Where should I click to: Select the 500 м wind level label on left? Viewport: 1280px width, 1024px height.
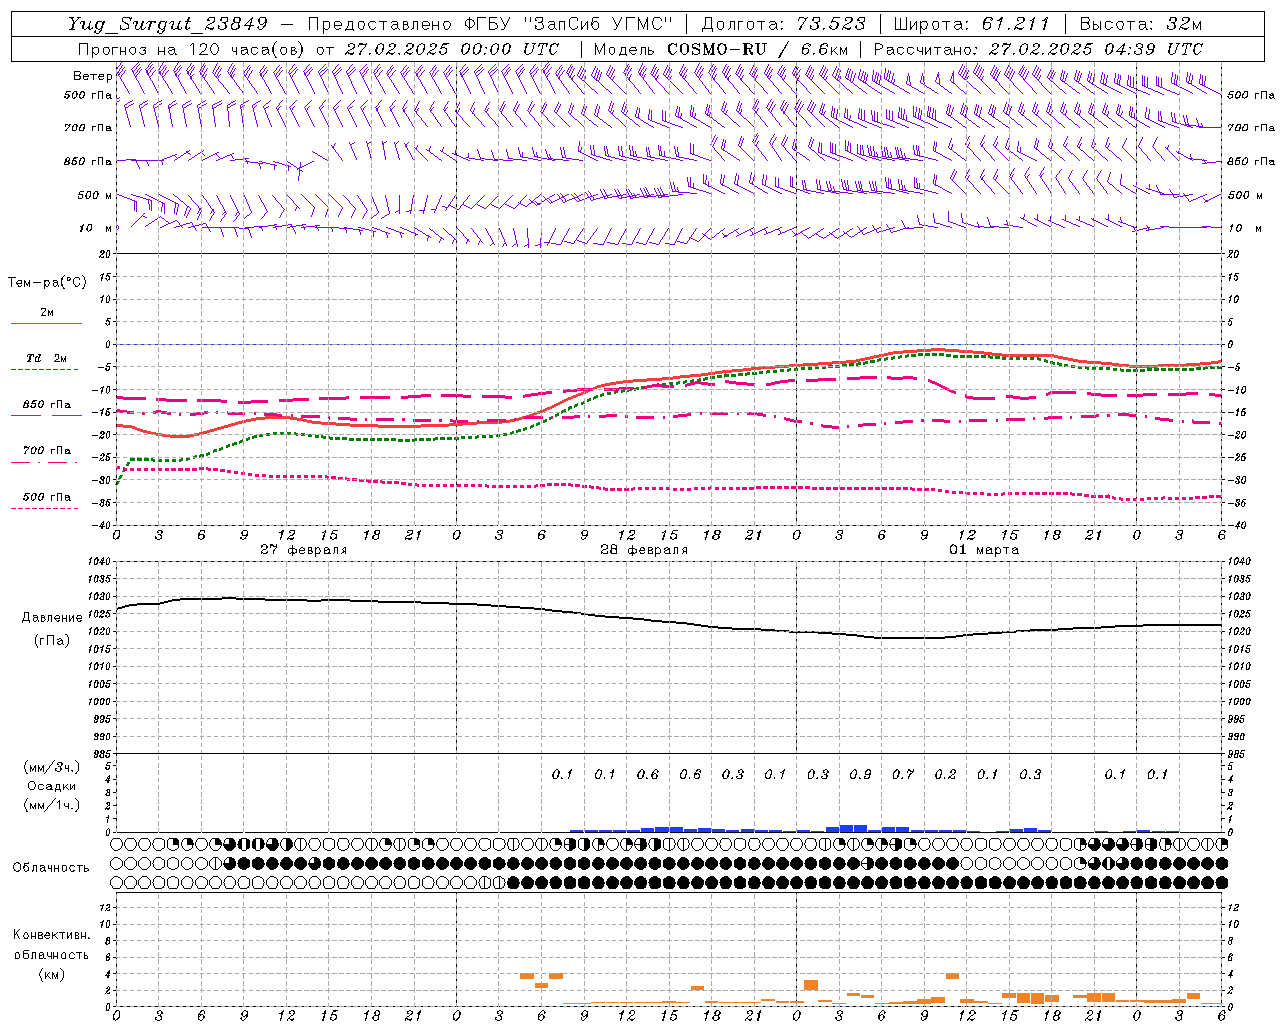point(95,195)
